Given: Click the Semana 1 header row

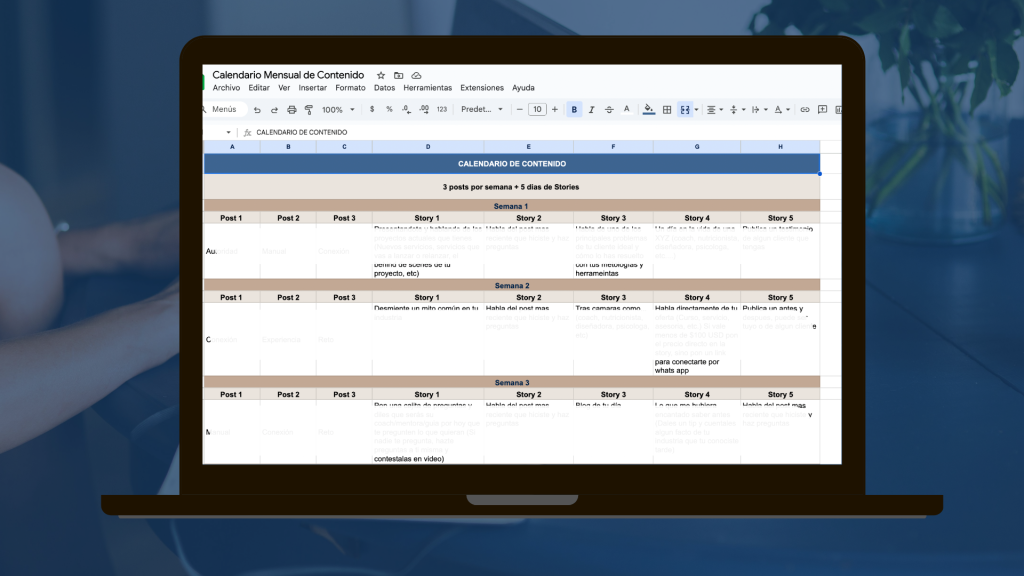Looking at the screenshot, I should [x=512, y=206].
